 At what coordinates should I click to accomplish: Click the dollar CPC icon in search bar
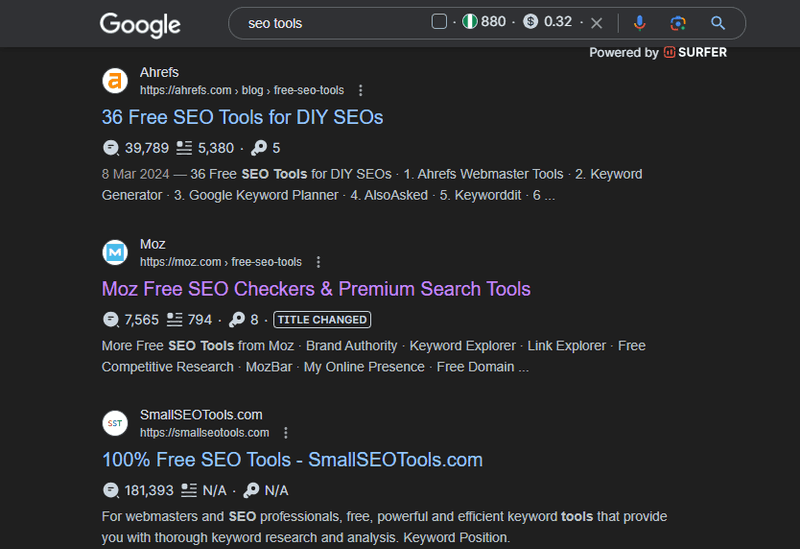[x=531, y=22]
